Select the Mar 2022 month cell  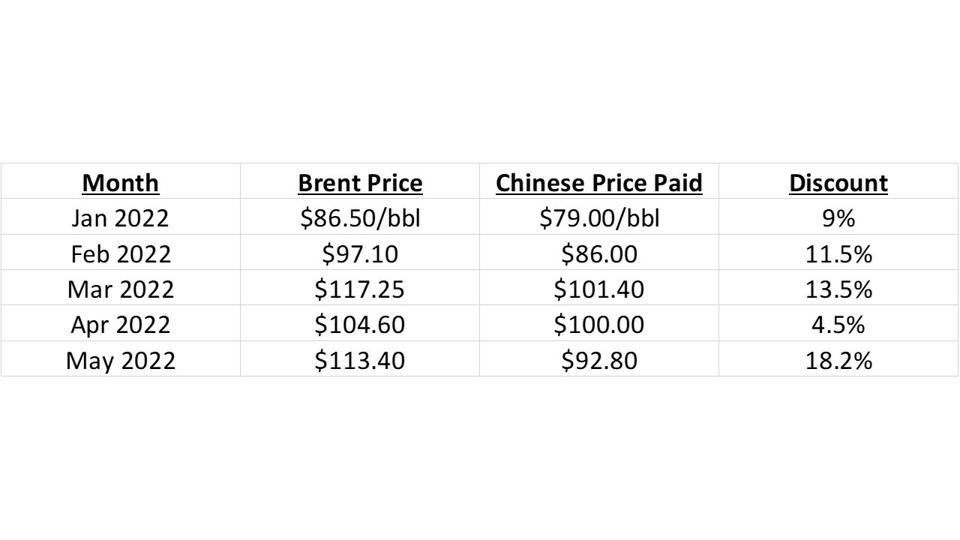(120, 289)
